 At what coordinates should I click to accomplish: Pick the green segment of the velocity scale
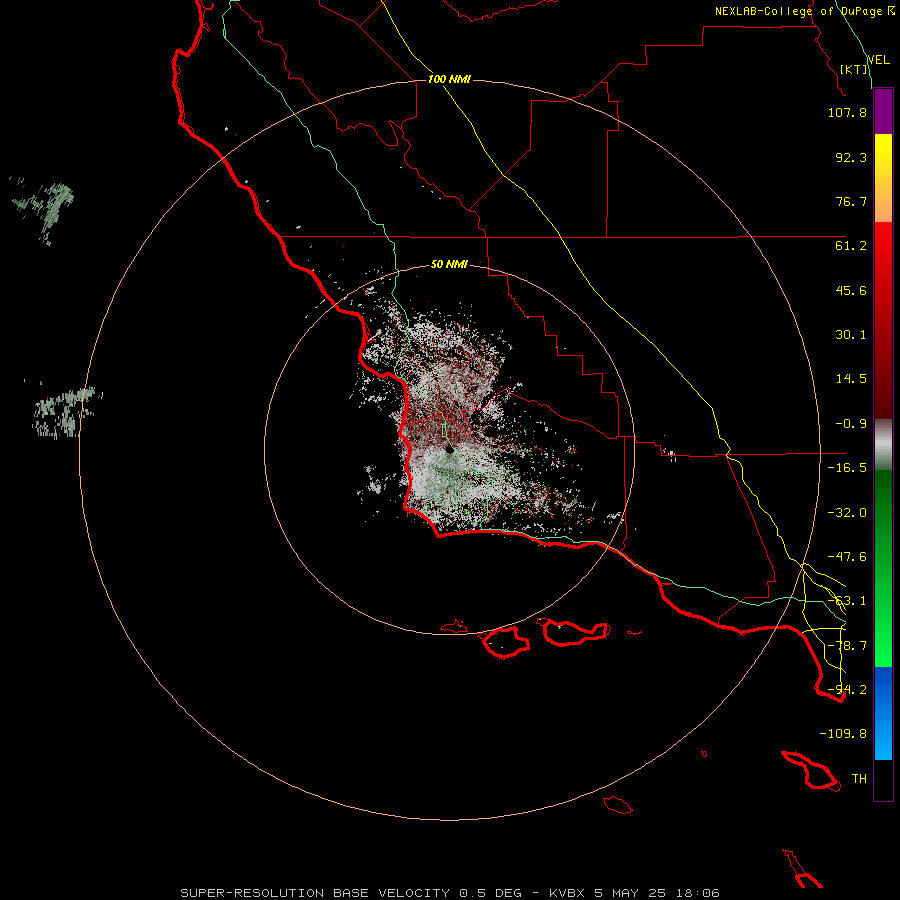[883, 568]
